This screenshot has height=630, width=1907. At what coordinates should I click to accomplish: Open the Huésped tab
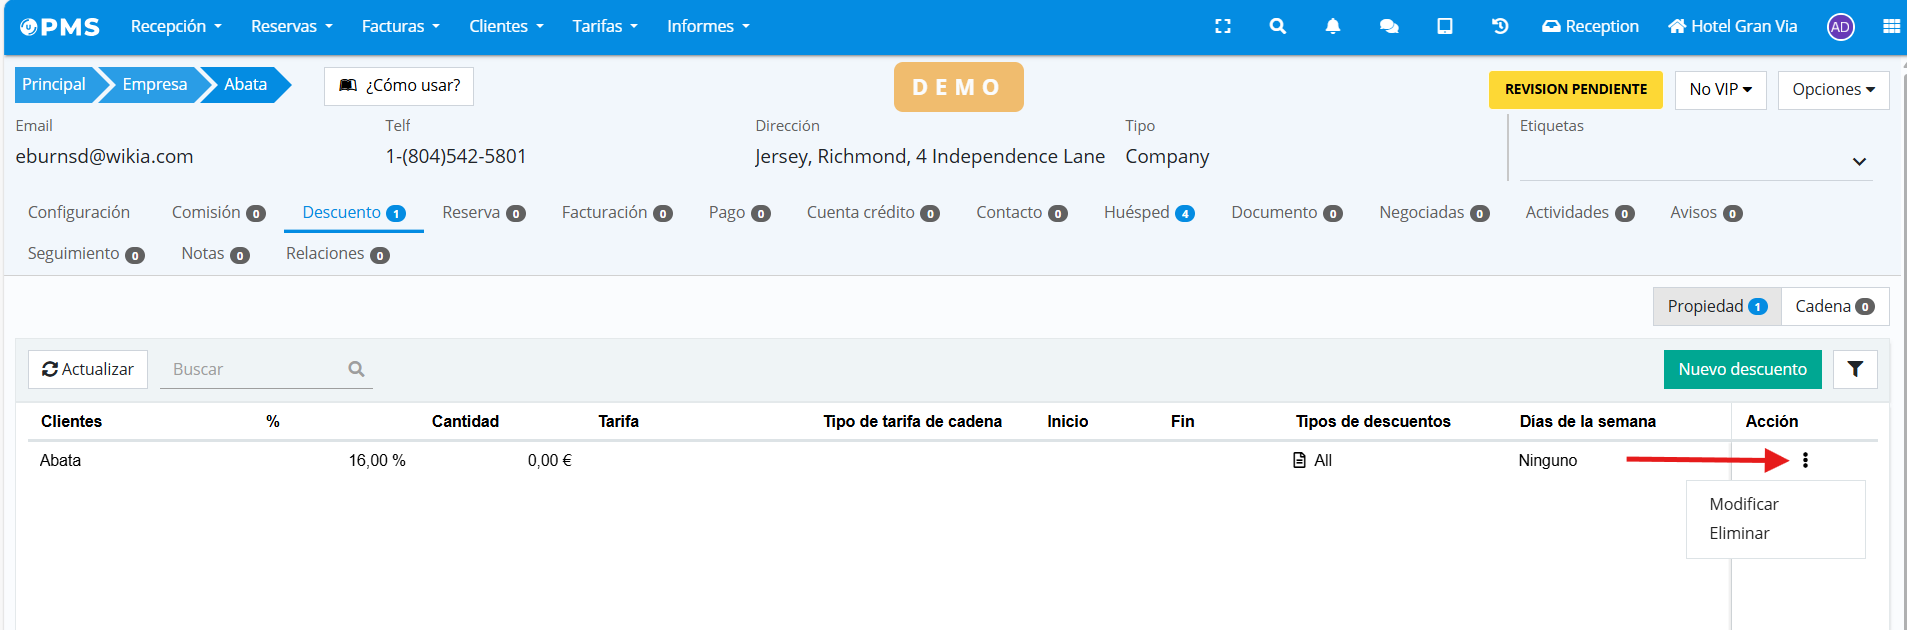coord(1148,212)
